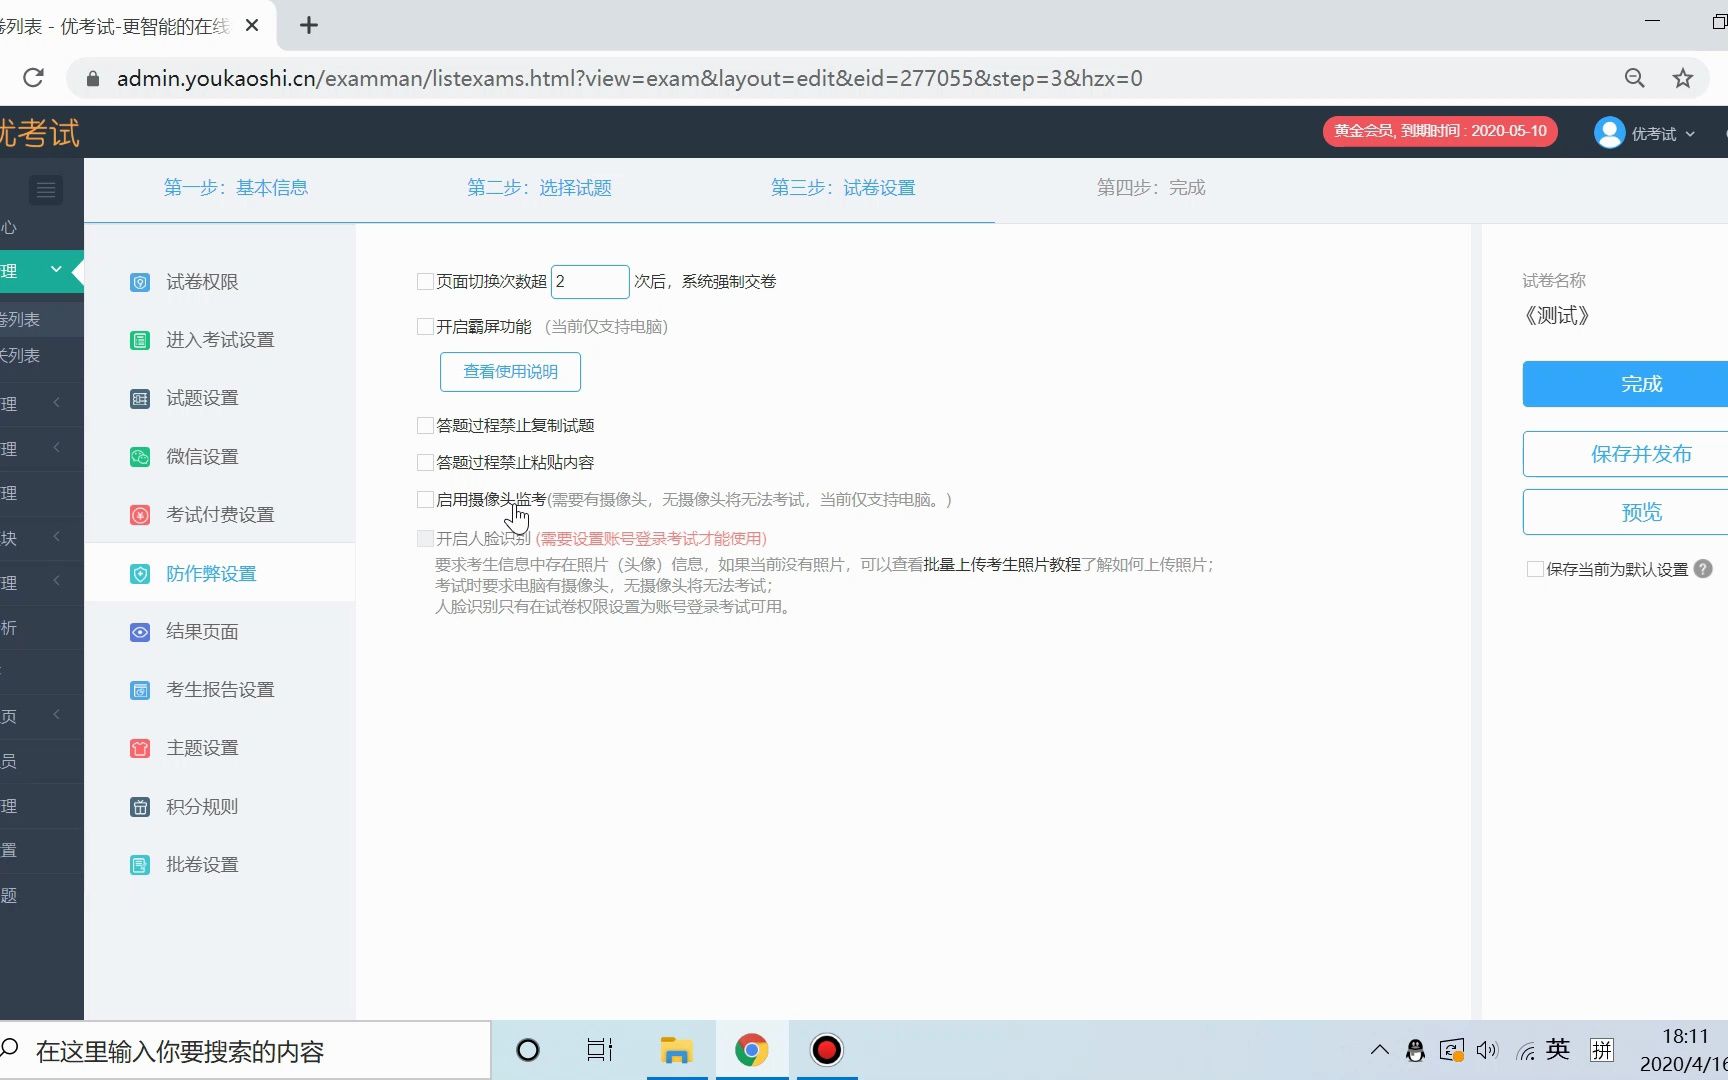Click the 防作弊设置 shield icon
The width and height of the screenshot is (1728, 1080).
click(x=140, y=574)
